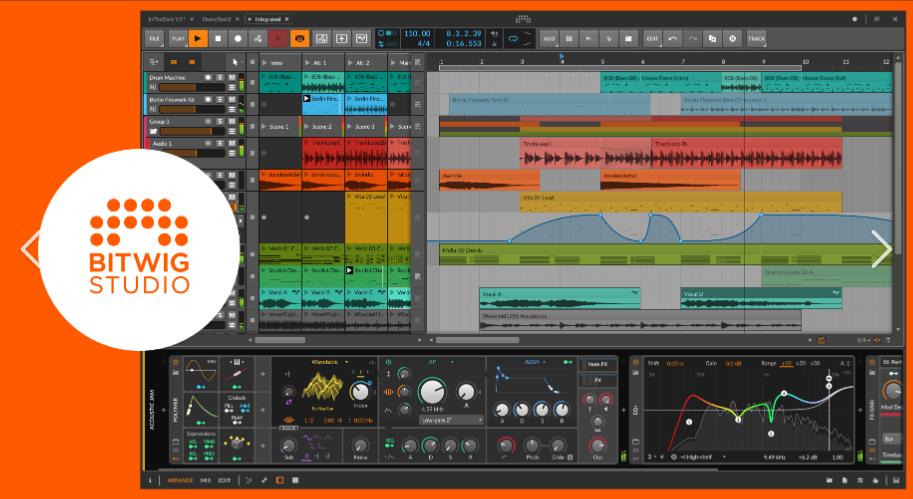This screenshot has height=499, width=913.
Task: Click the duplicate icon next to redo
Action: [x=712, y=38]
